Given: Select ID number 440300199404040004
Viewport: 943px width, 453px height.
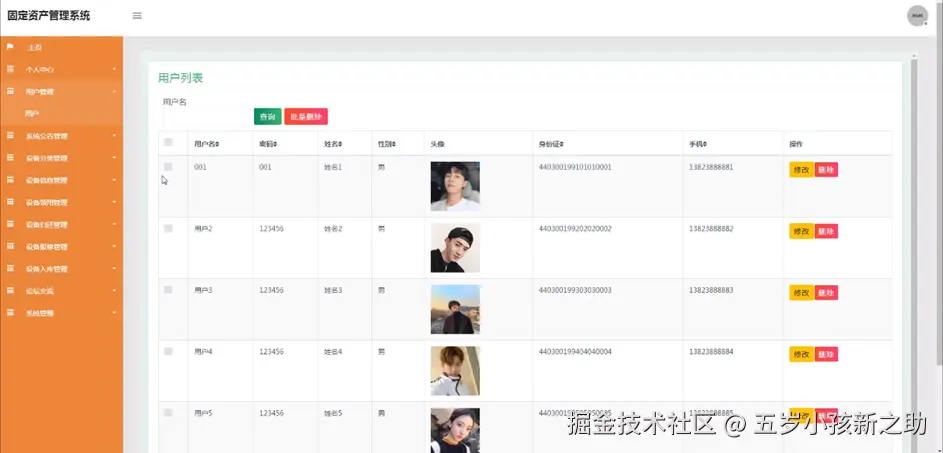Looking at the screenshot, I should coord(575,351).
